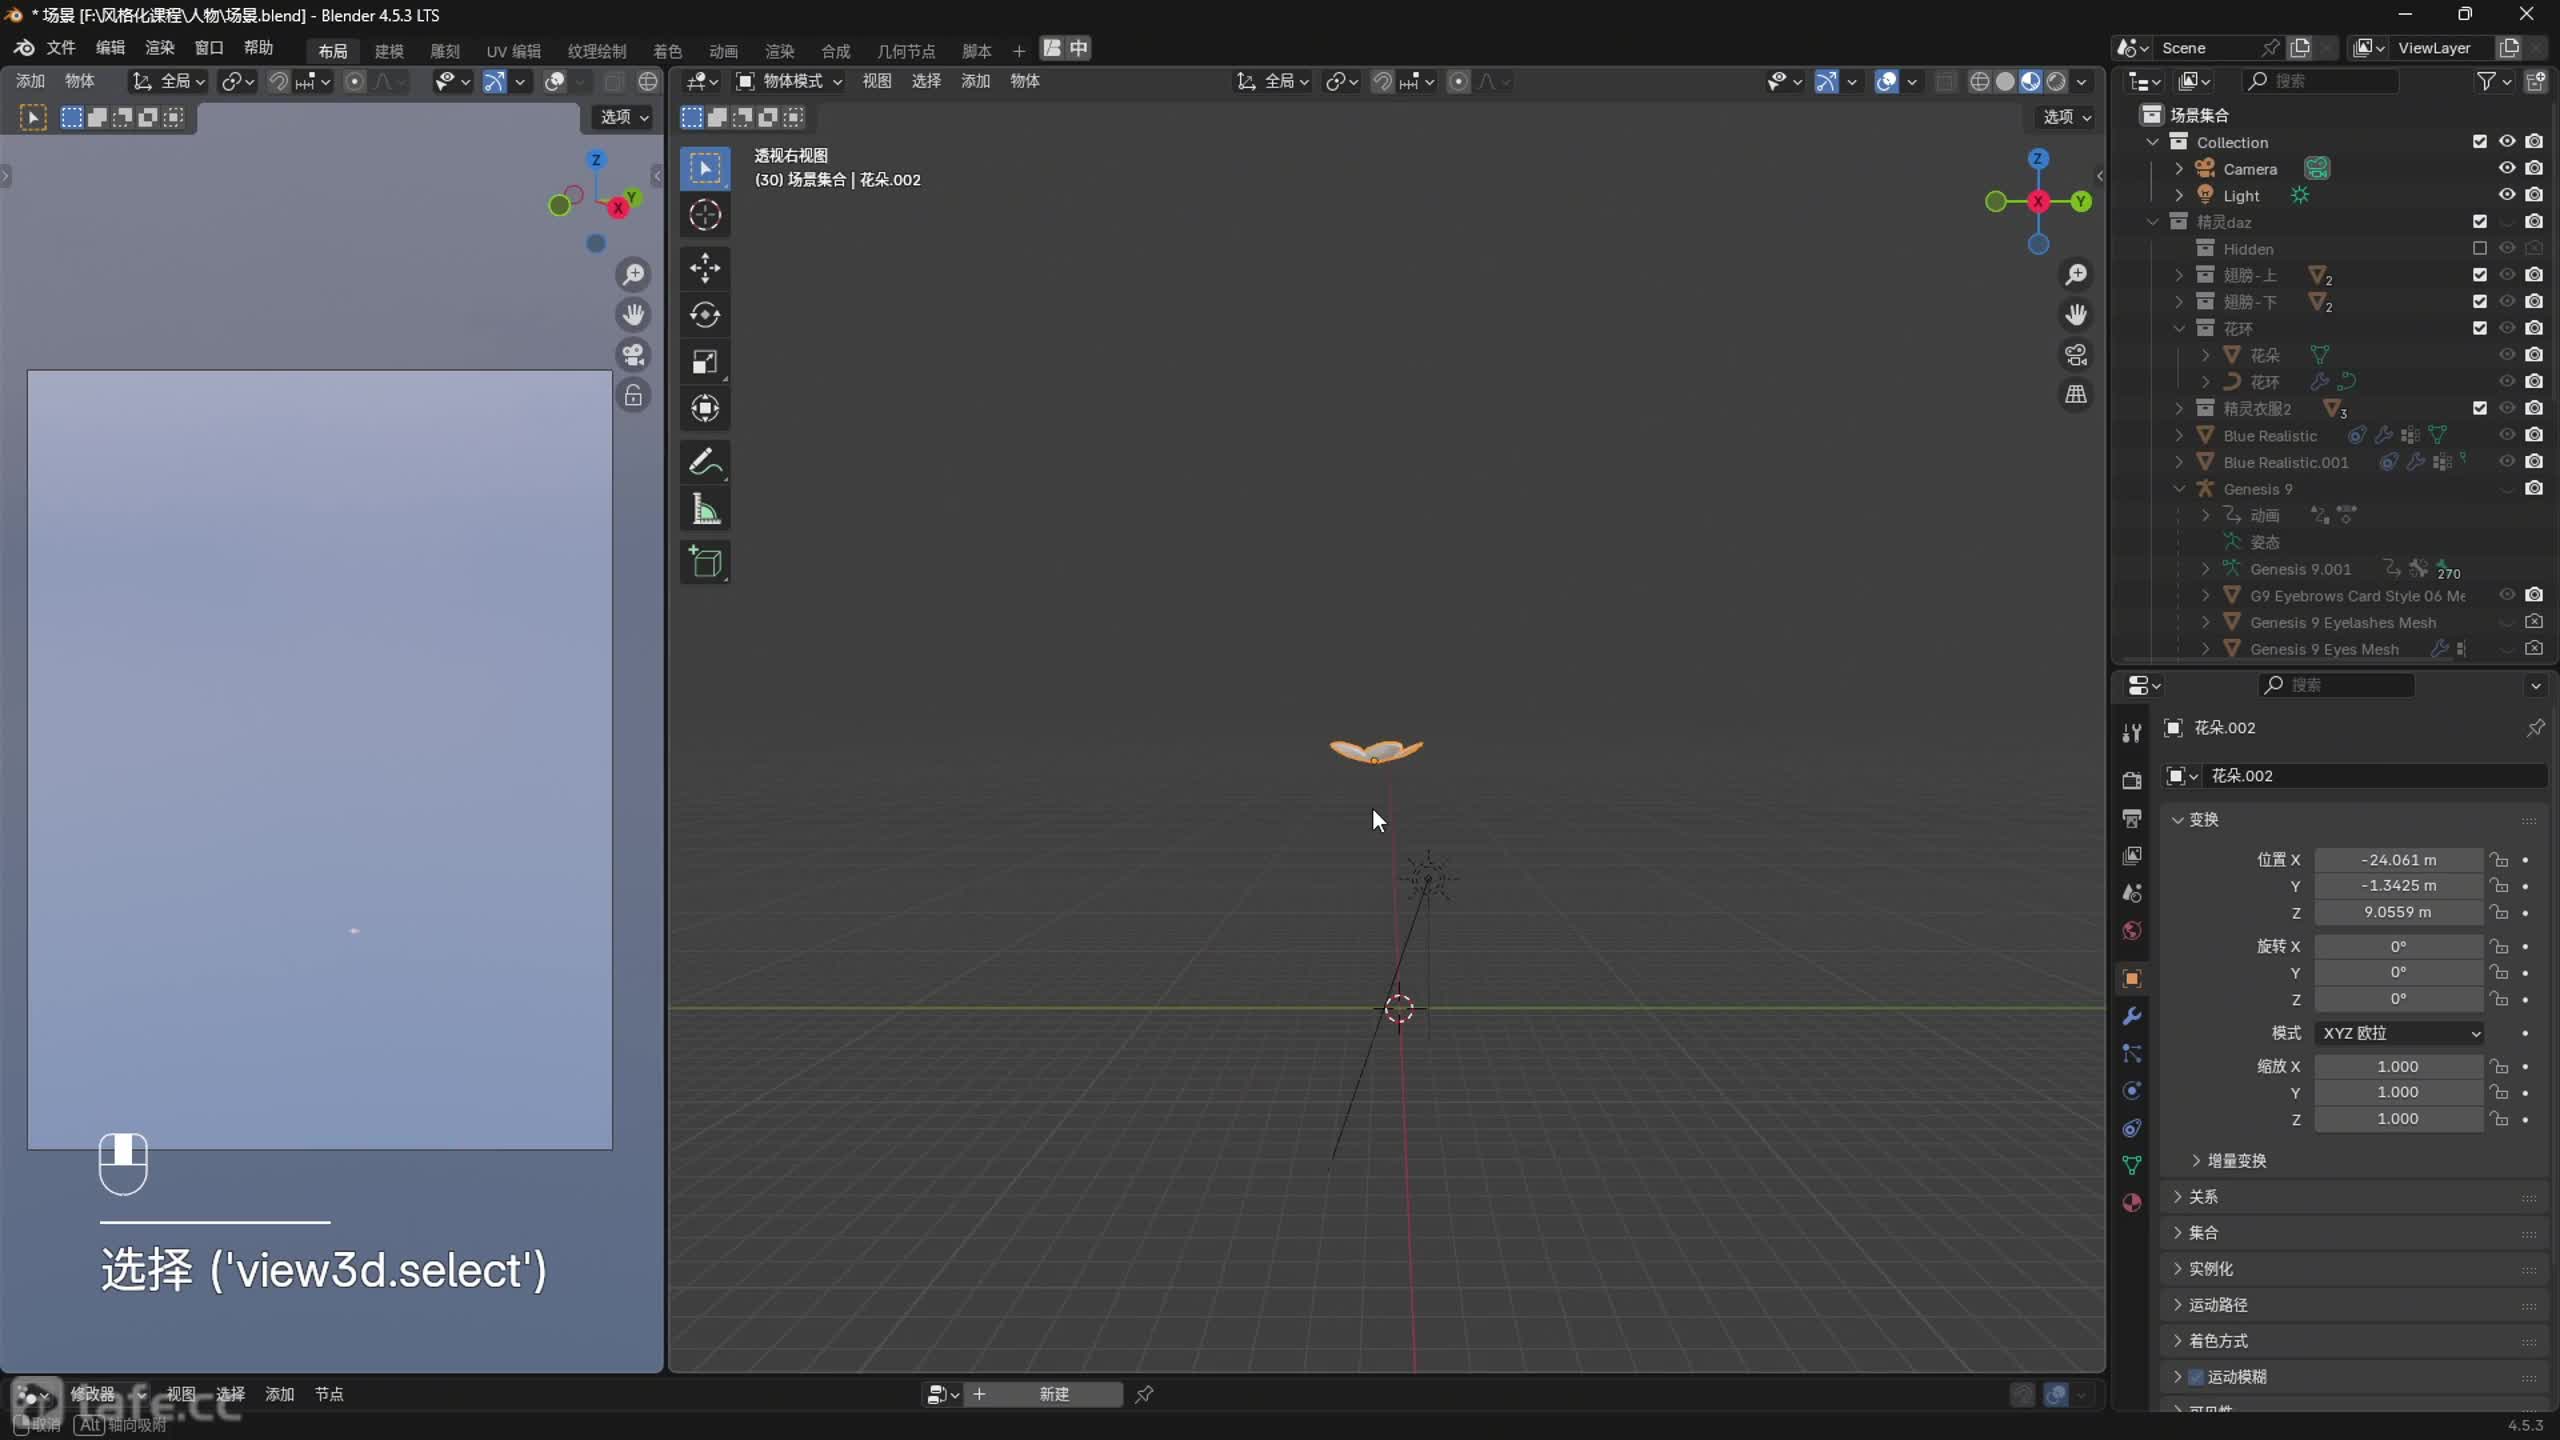Select the Measure tool
Image resolution: width=2560 pixels, height=1440 pixels.
coord(705,510)
